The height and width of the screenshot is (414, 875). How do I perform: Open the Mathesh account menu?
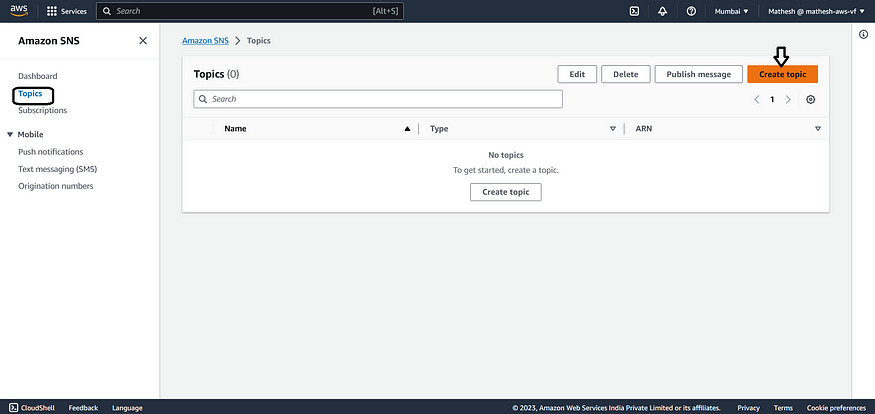tap(816, 11)
